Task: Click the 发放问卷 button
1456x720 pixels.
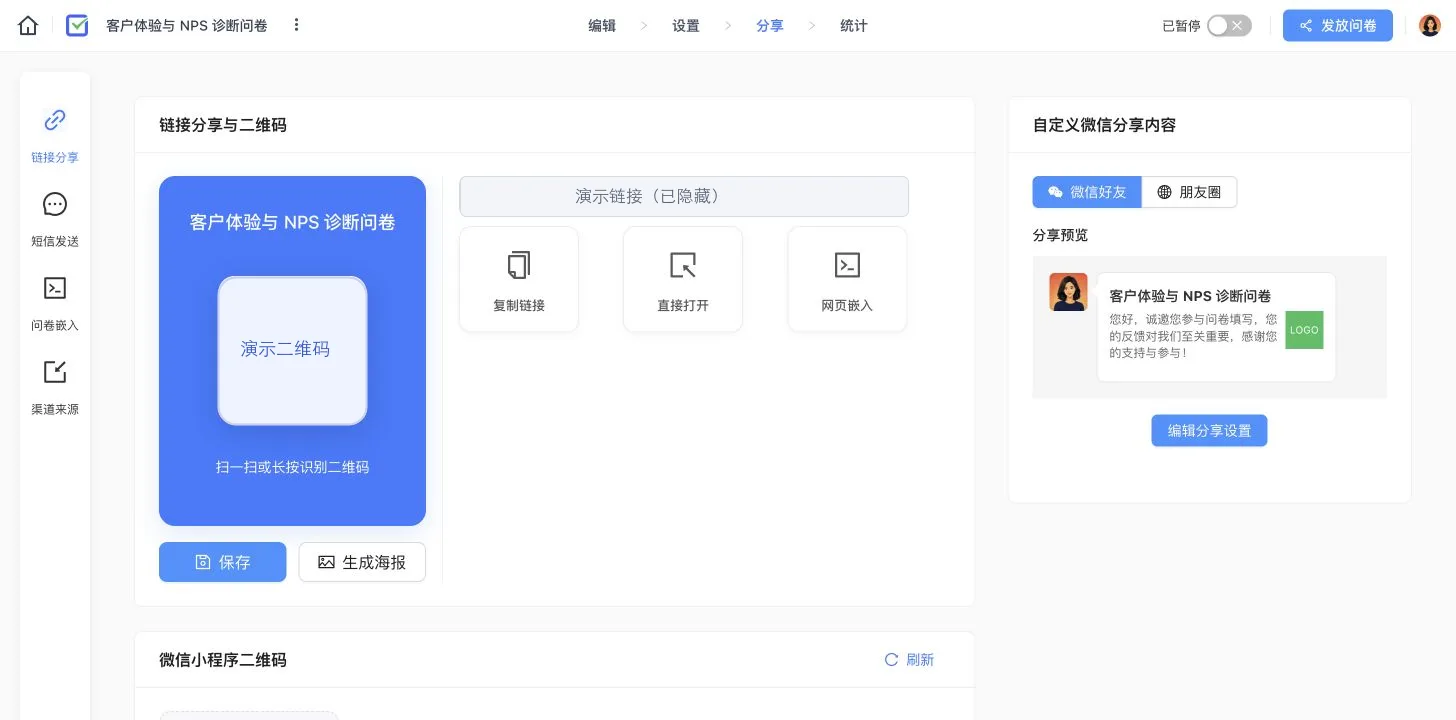Action: click(1338, 26)
